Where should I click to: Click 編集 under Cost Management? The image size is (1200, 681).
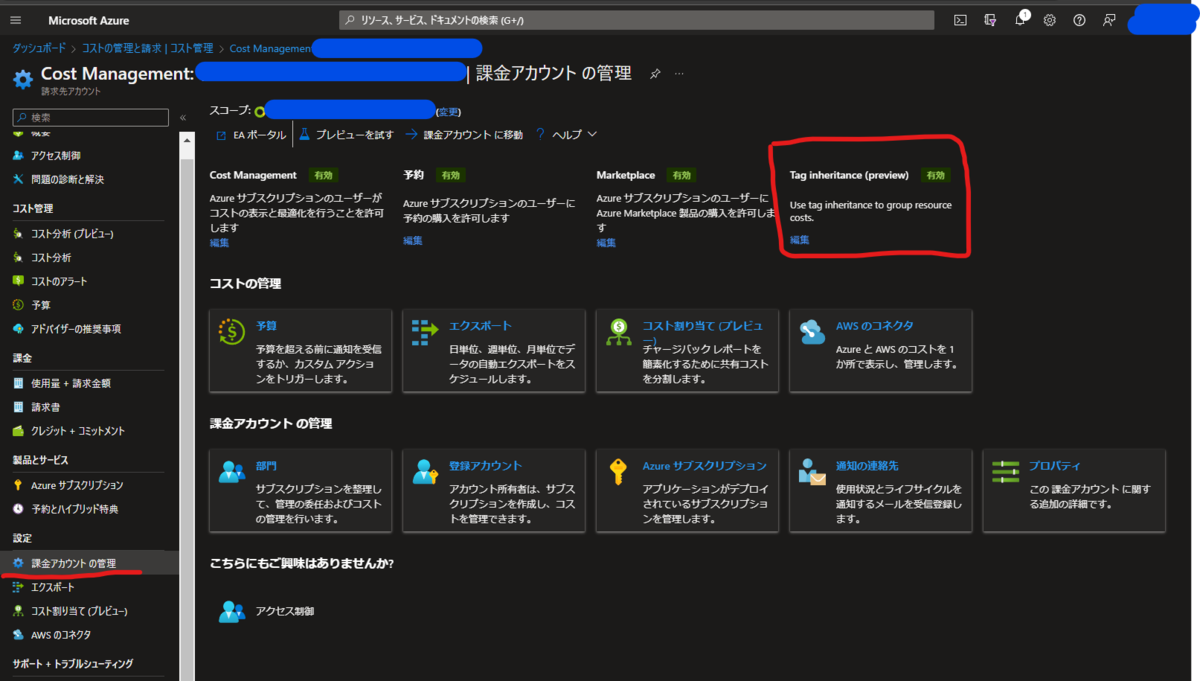point(219,242)
